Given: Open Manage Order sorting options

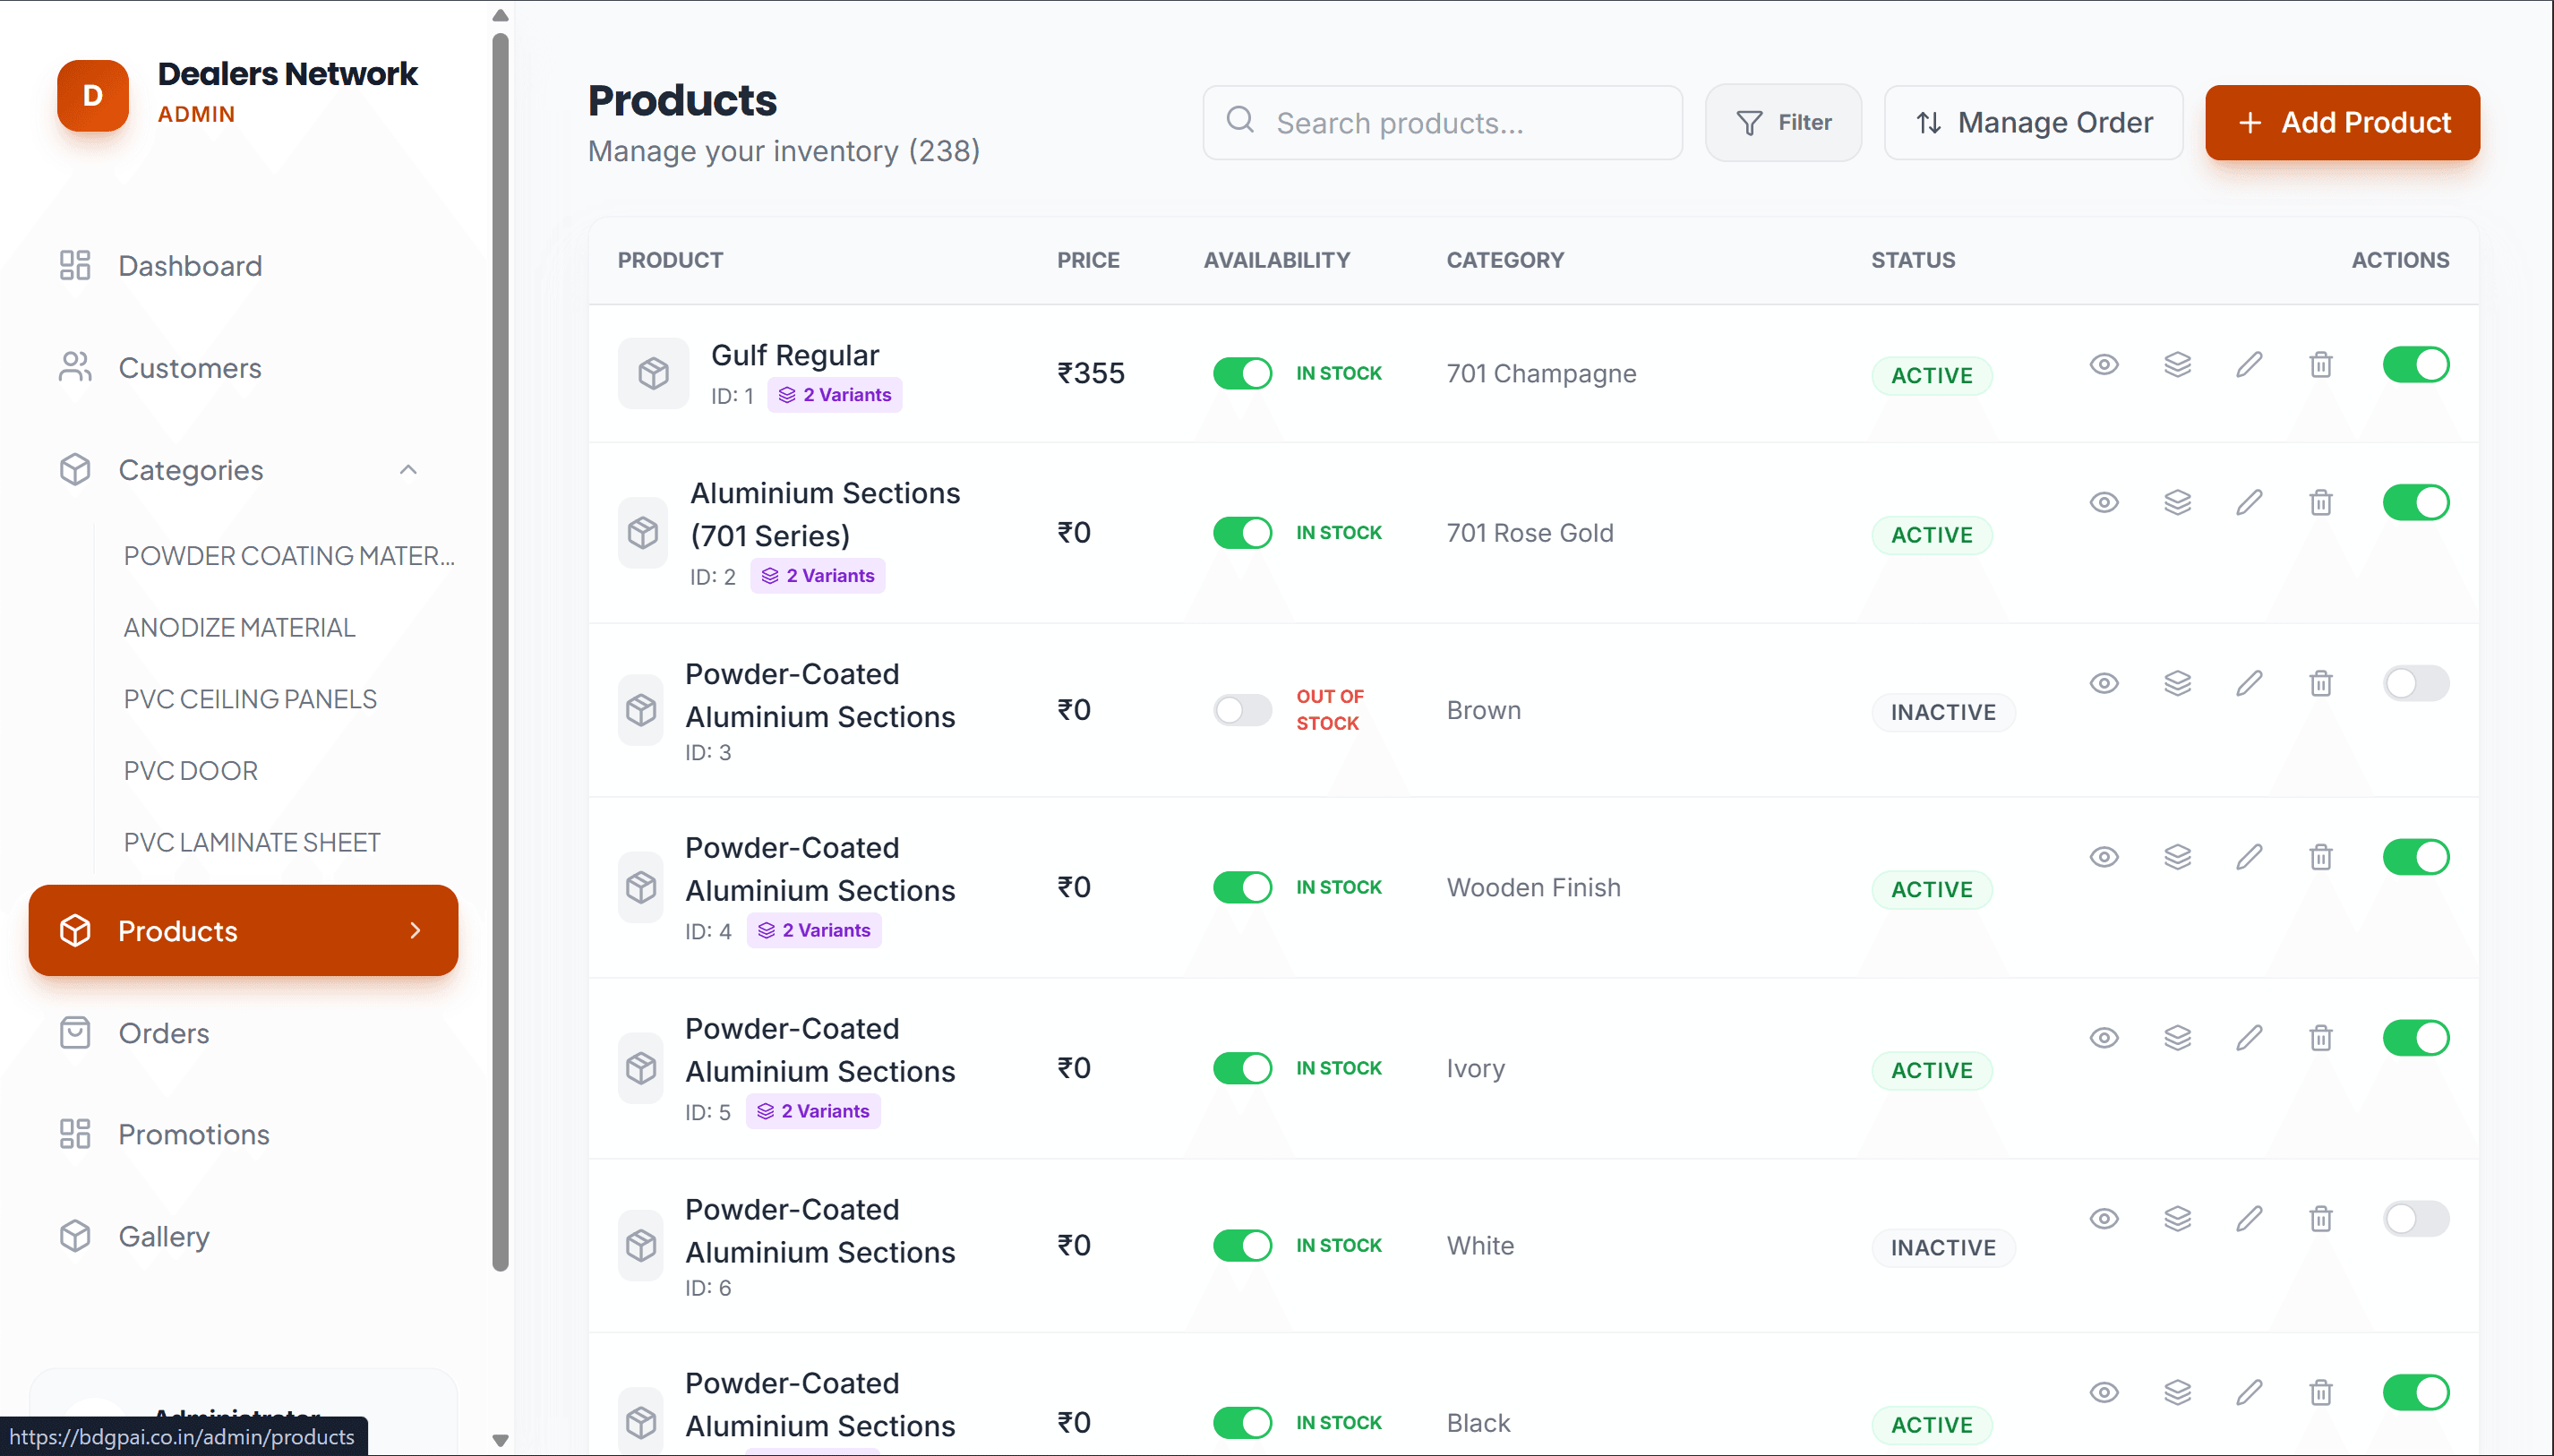Looking at the screenshot, I should pos(2034,122).
